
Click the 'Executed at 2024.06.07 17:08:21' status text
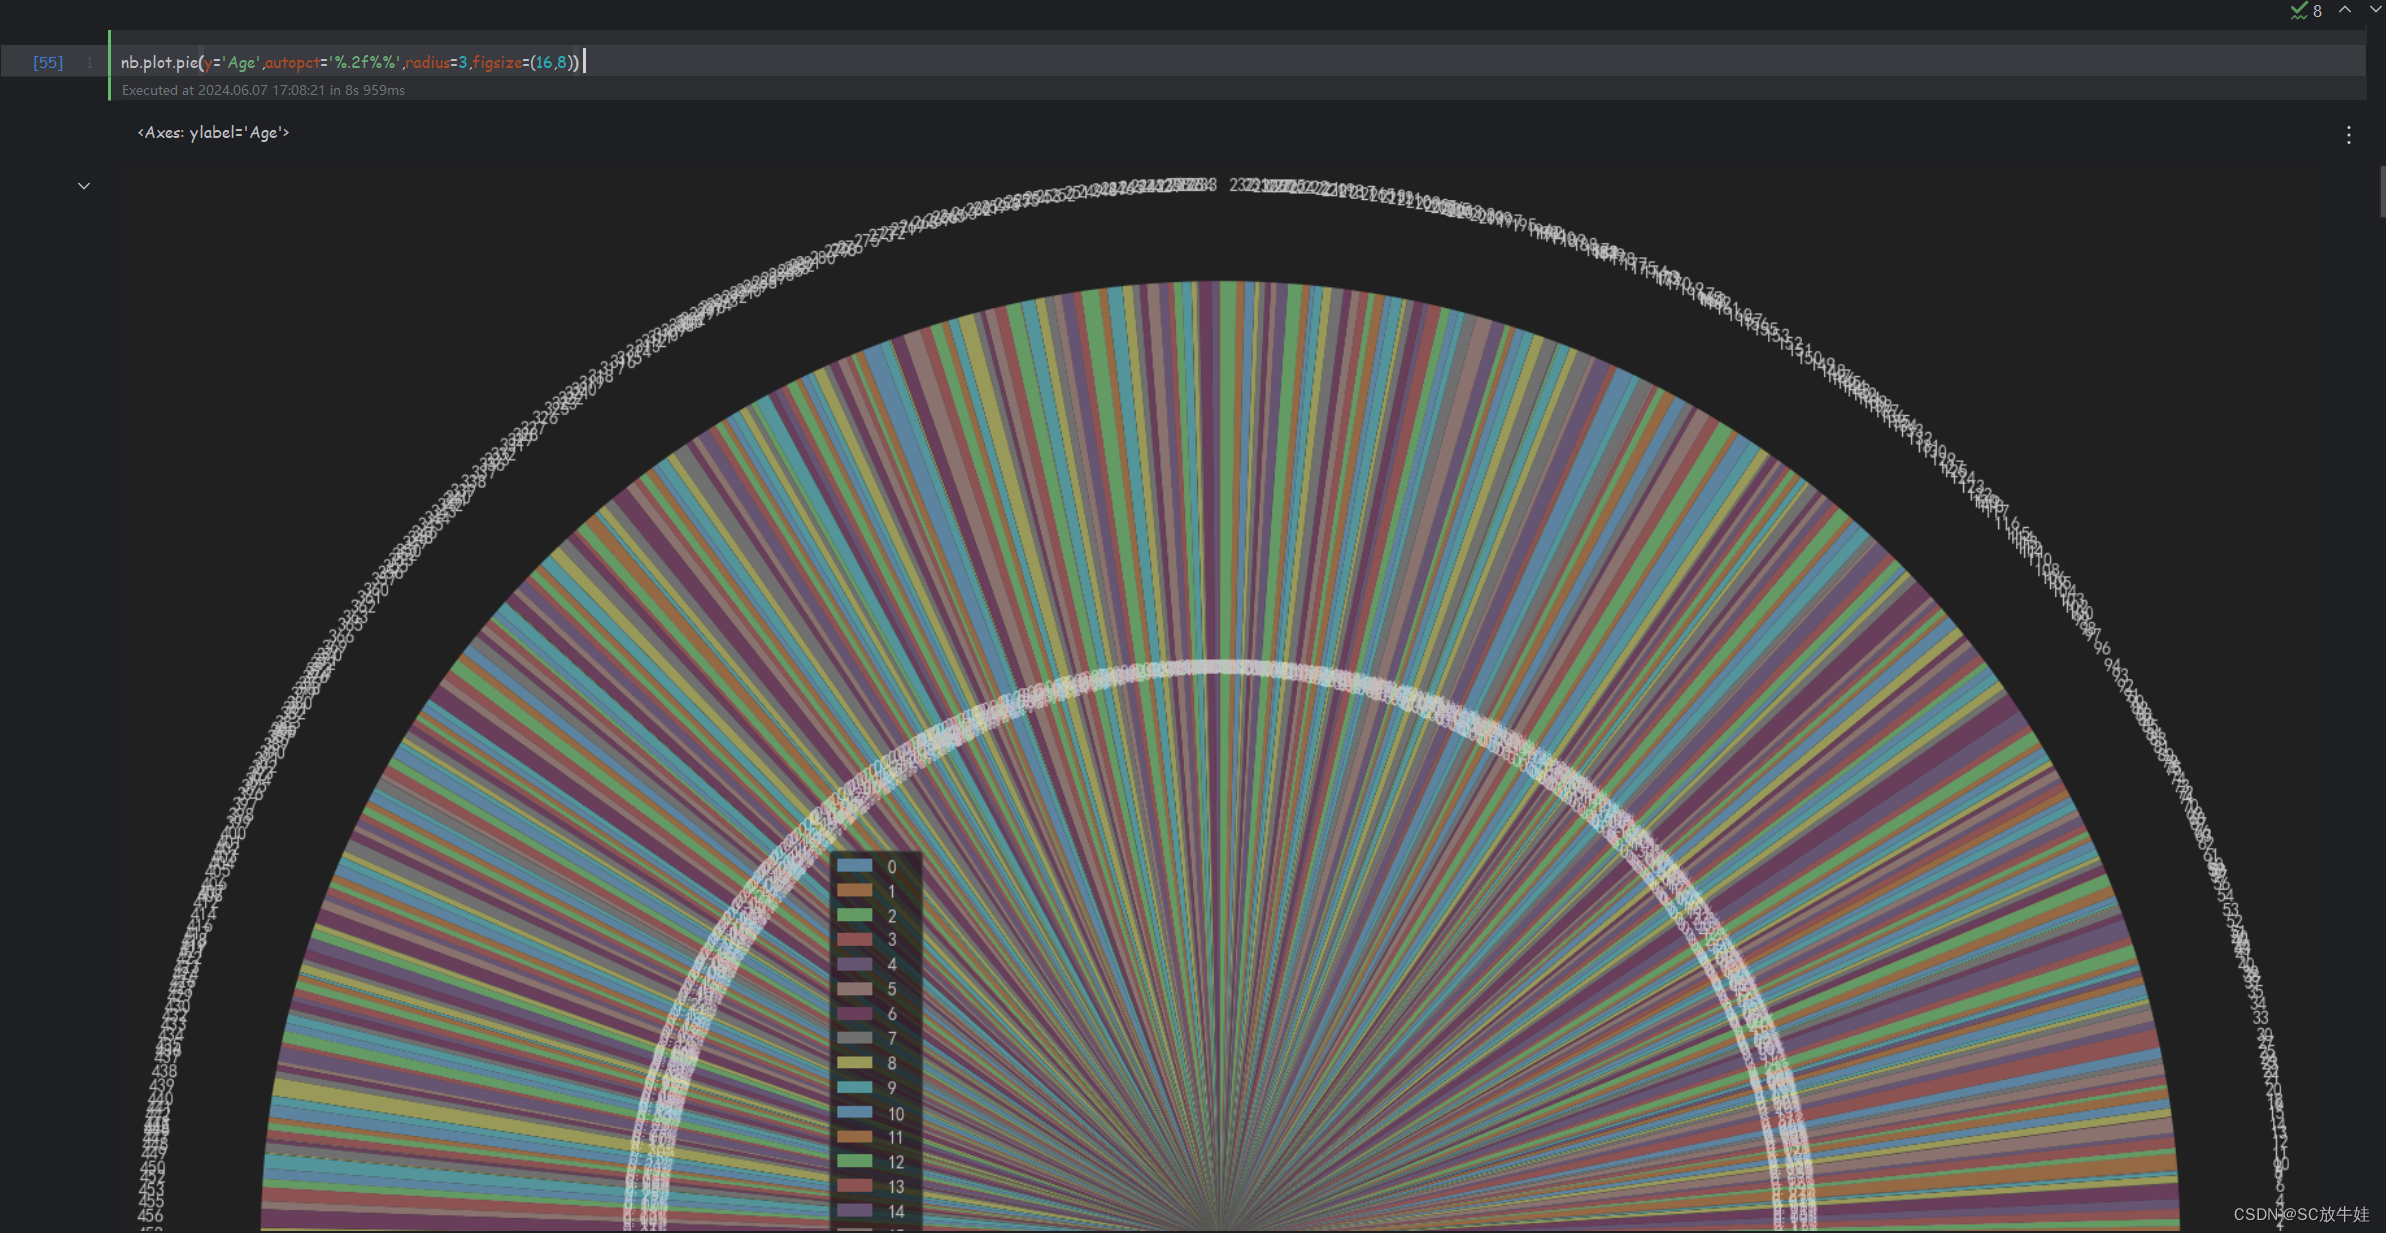coord(263,90)
